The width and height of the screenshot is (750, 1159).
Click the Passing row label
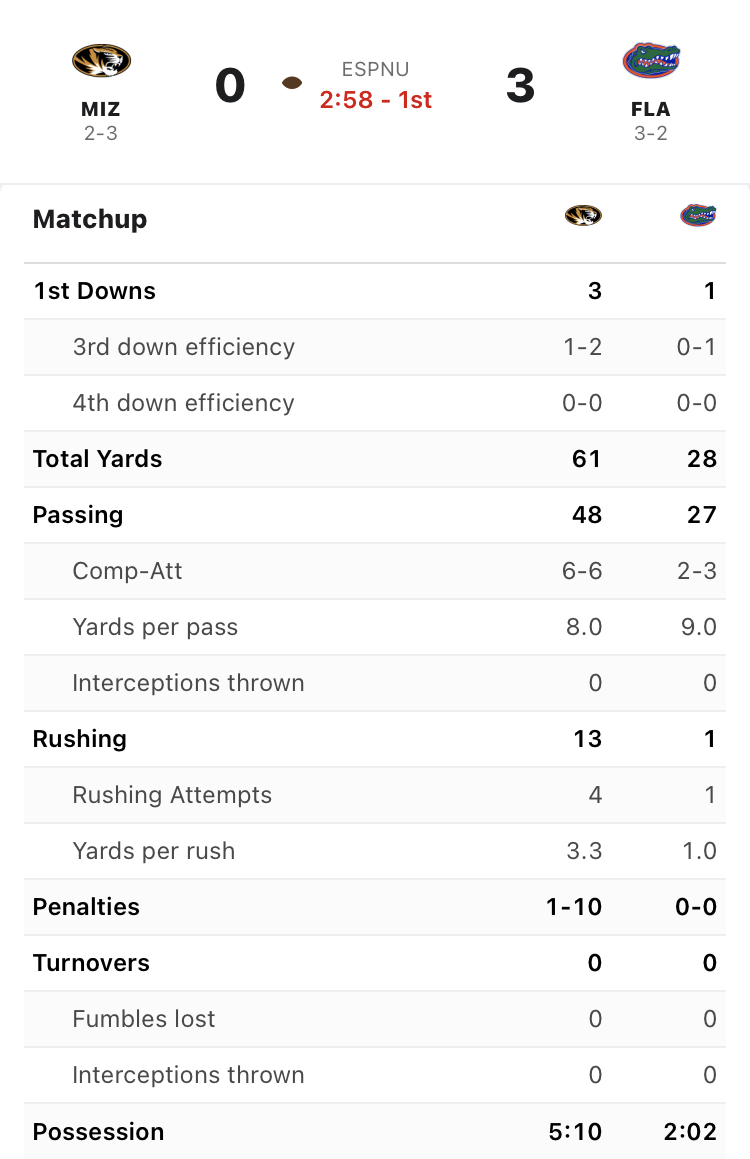point(78,515)
